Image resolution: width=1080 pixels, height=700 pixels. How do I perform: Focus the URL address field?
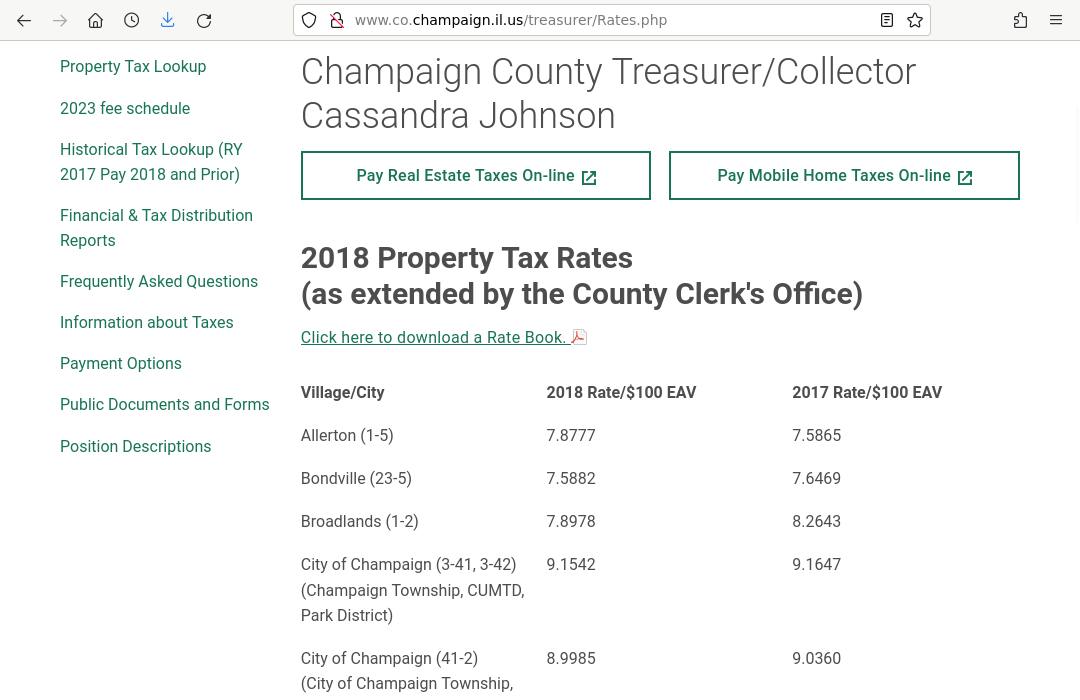[600, 20]
